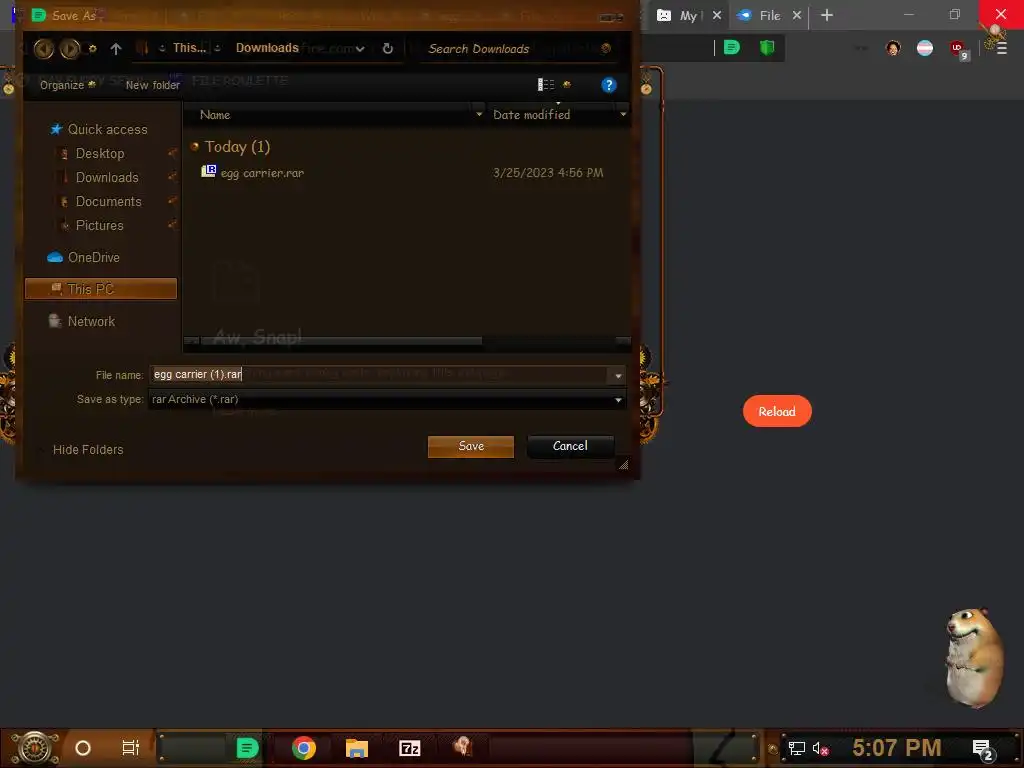Refresh the Downloads folder listing
Viewport: 1024px width, 768px height.
coord(387,48)
